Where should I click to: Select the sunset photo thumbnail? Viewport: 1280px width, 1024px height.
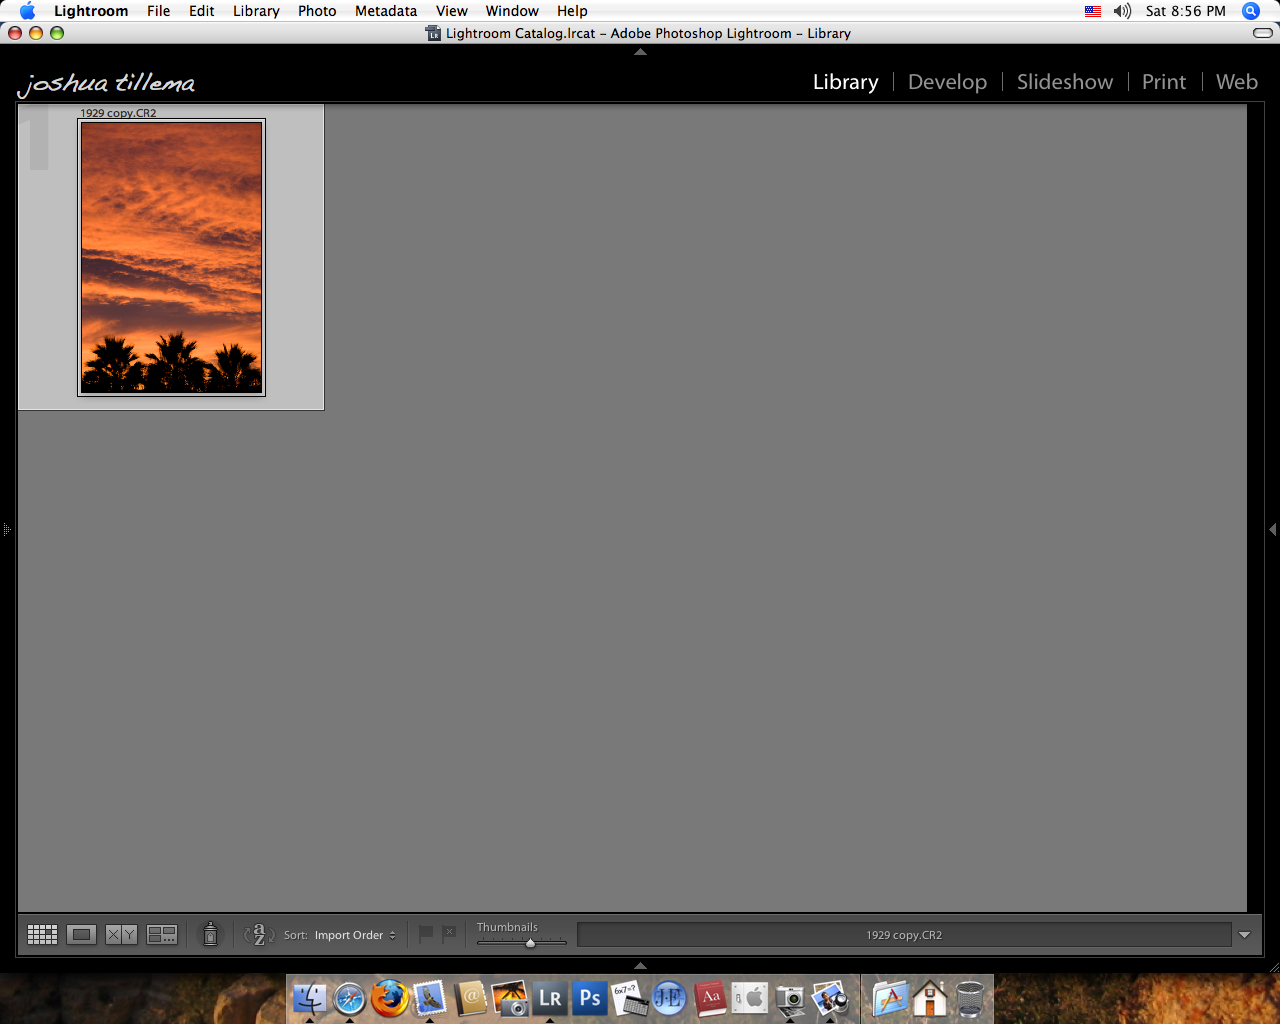point(171,257)
